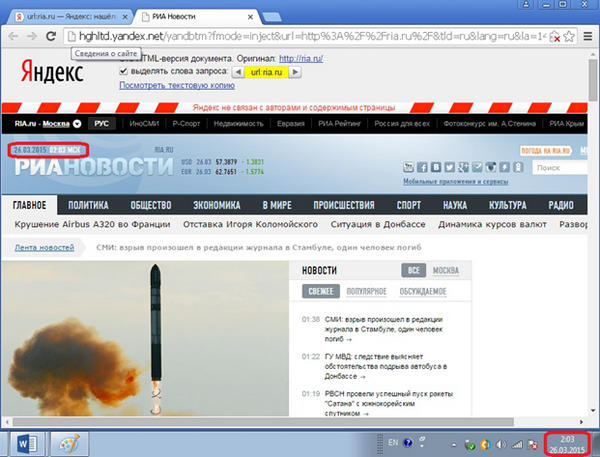The image size is (600, 457).
Task: Open 'Ситуация в Донбассе' topic
Action: (x=378, y=224)
